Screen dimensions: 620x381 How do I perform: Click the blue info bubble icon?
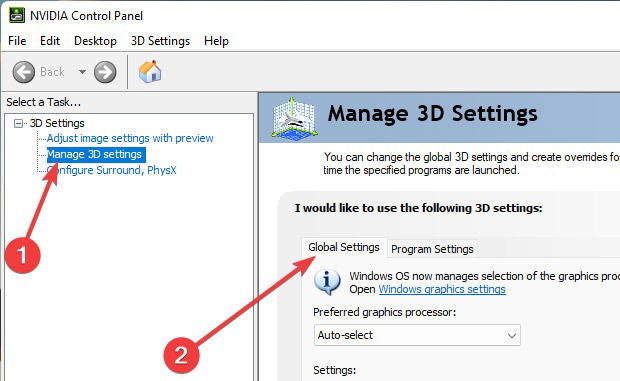(327, 282)
